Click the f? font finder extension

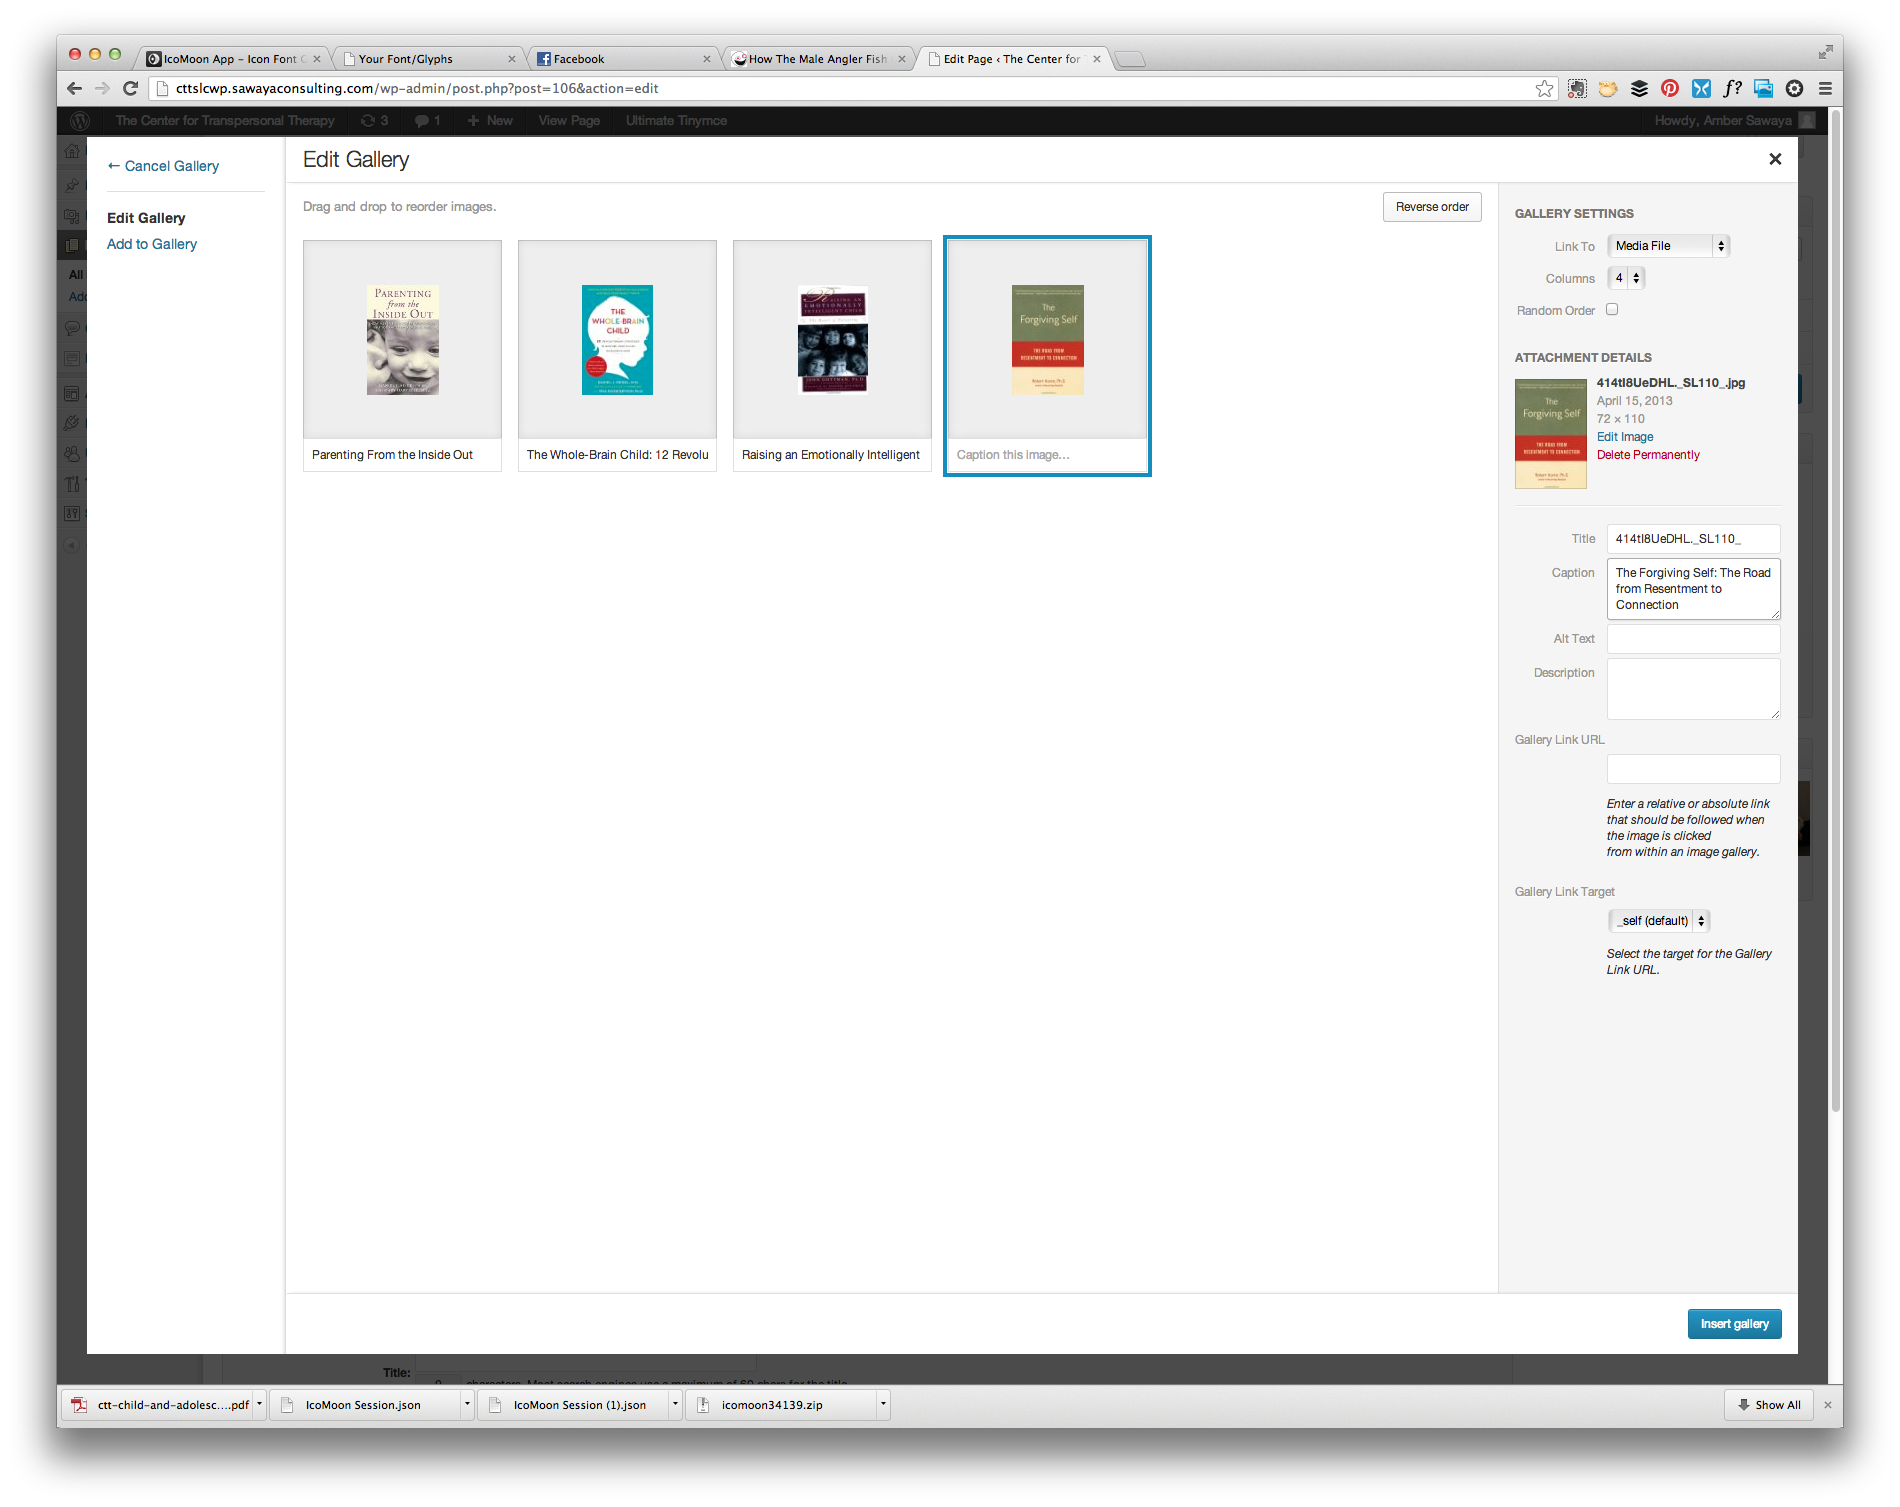tap(1732, 88)
